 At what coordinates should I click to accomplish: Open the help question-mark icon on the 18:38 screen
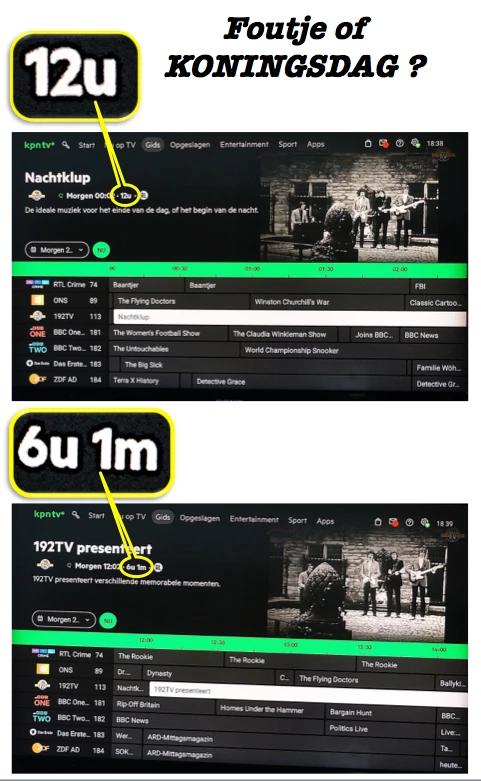click(x=399, y=143)
